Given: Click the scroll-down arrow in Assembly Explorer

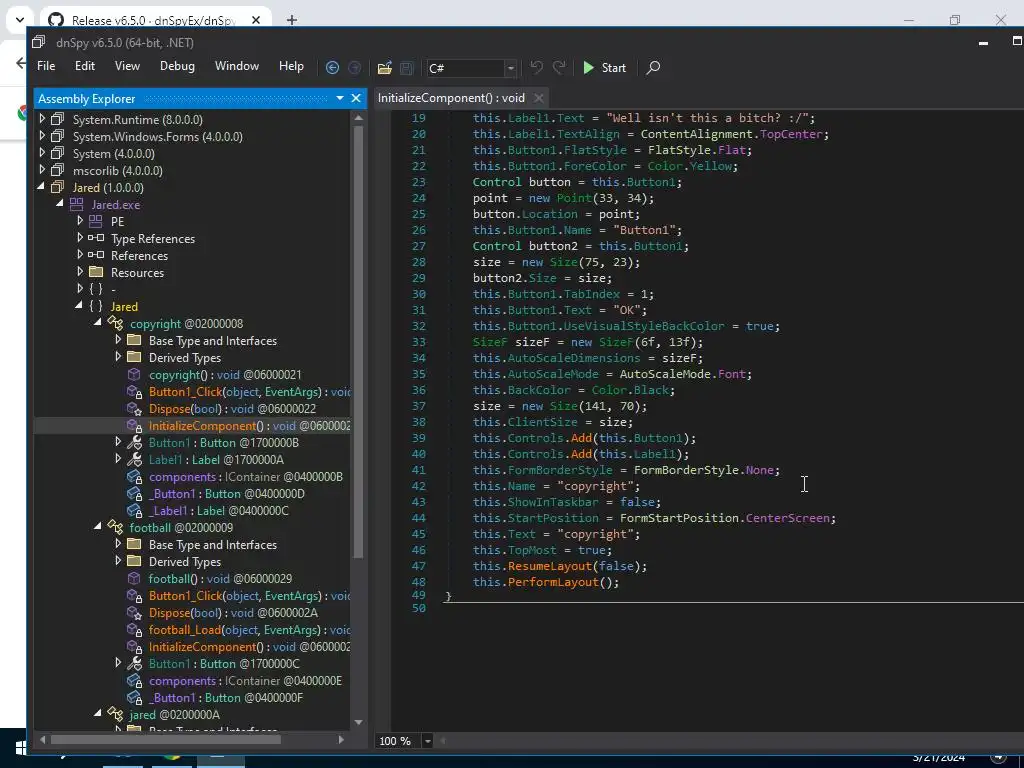Looking at the screenshot, I should tap(358, 722).
